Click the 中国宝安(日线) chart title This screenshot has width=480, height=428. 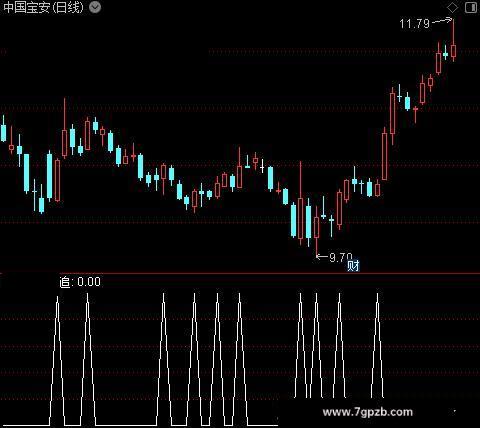[43, 7]
